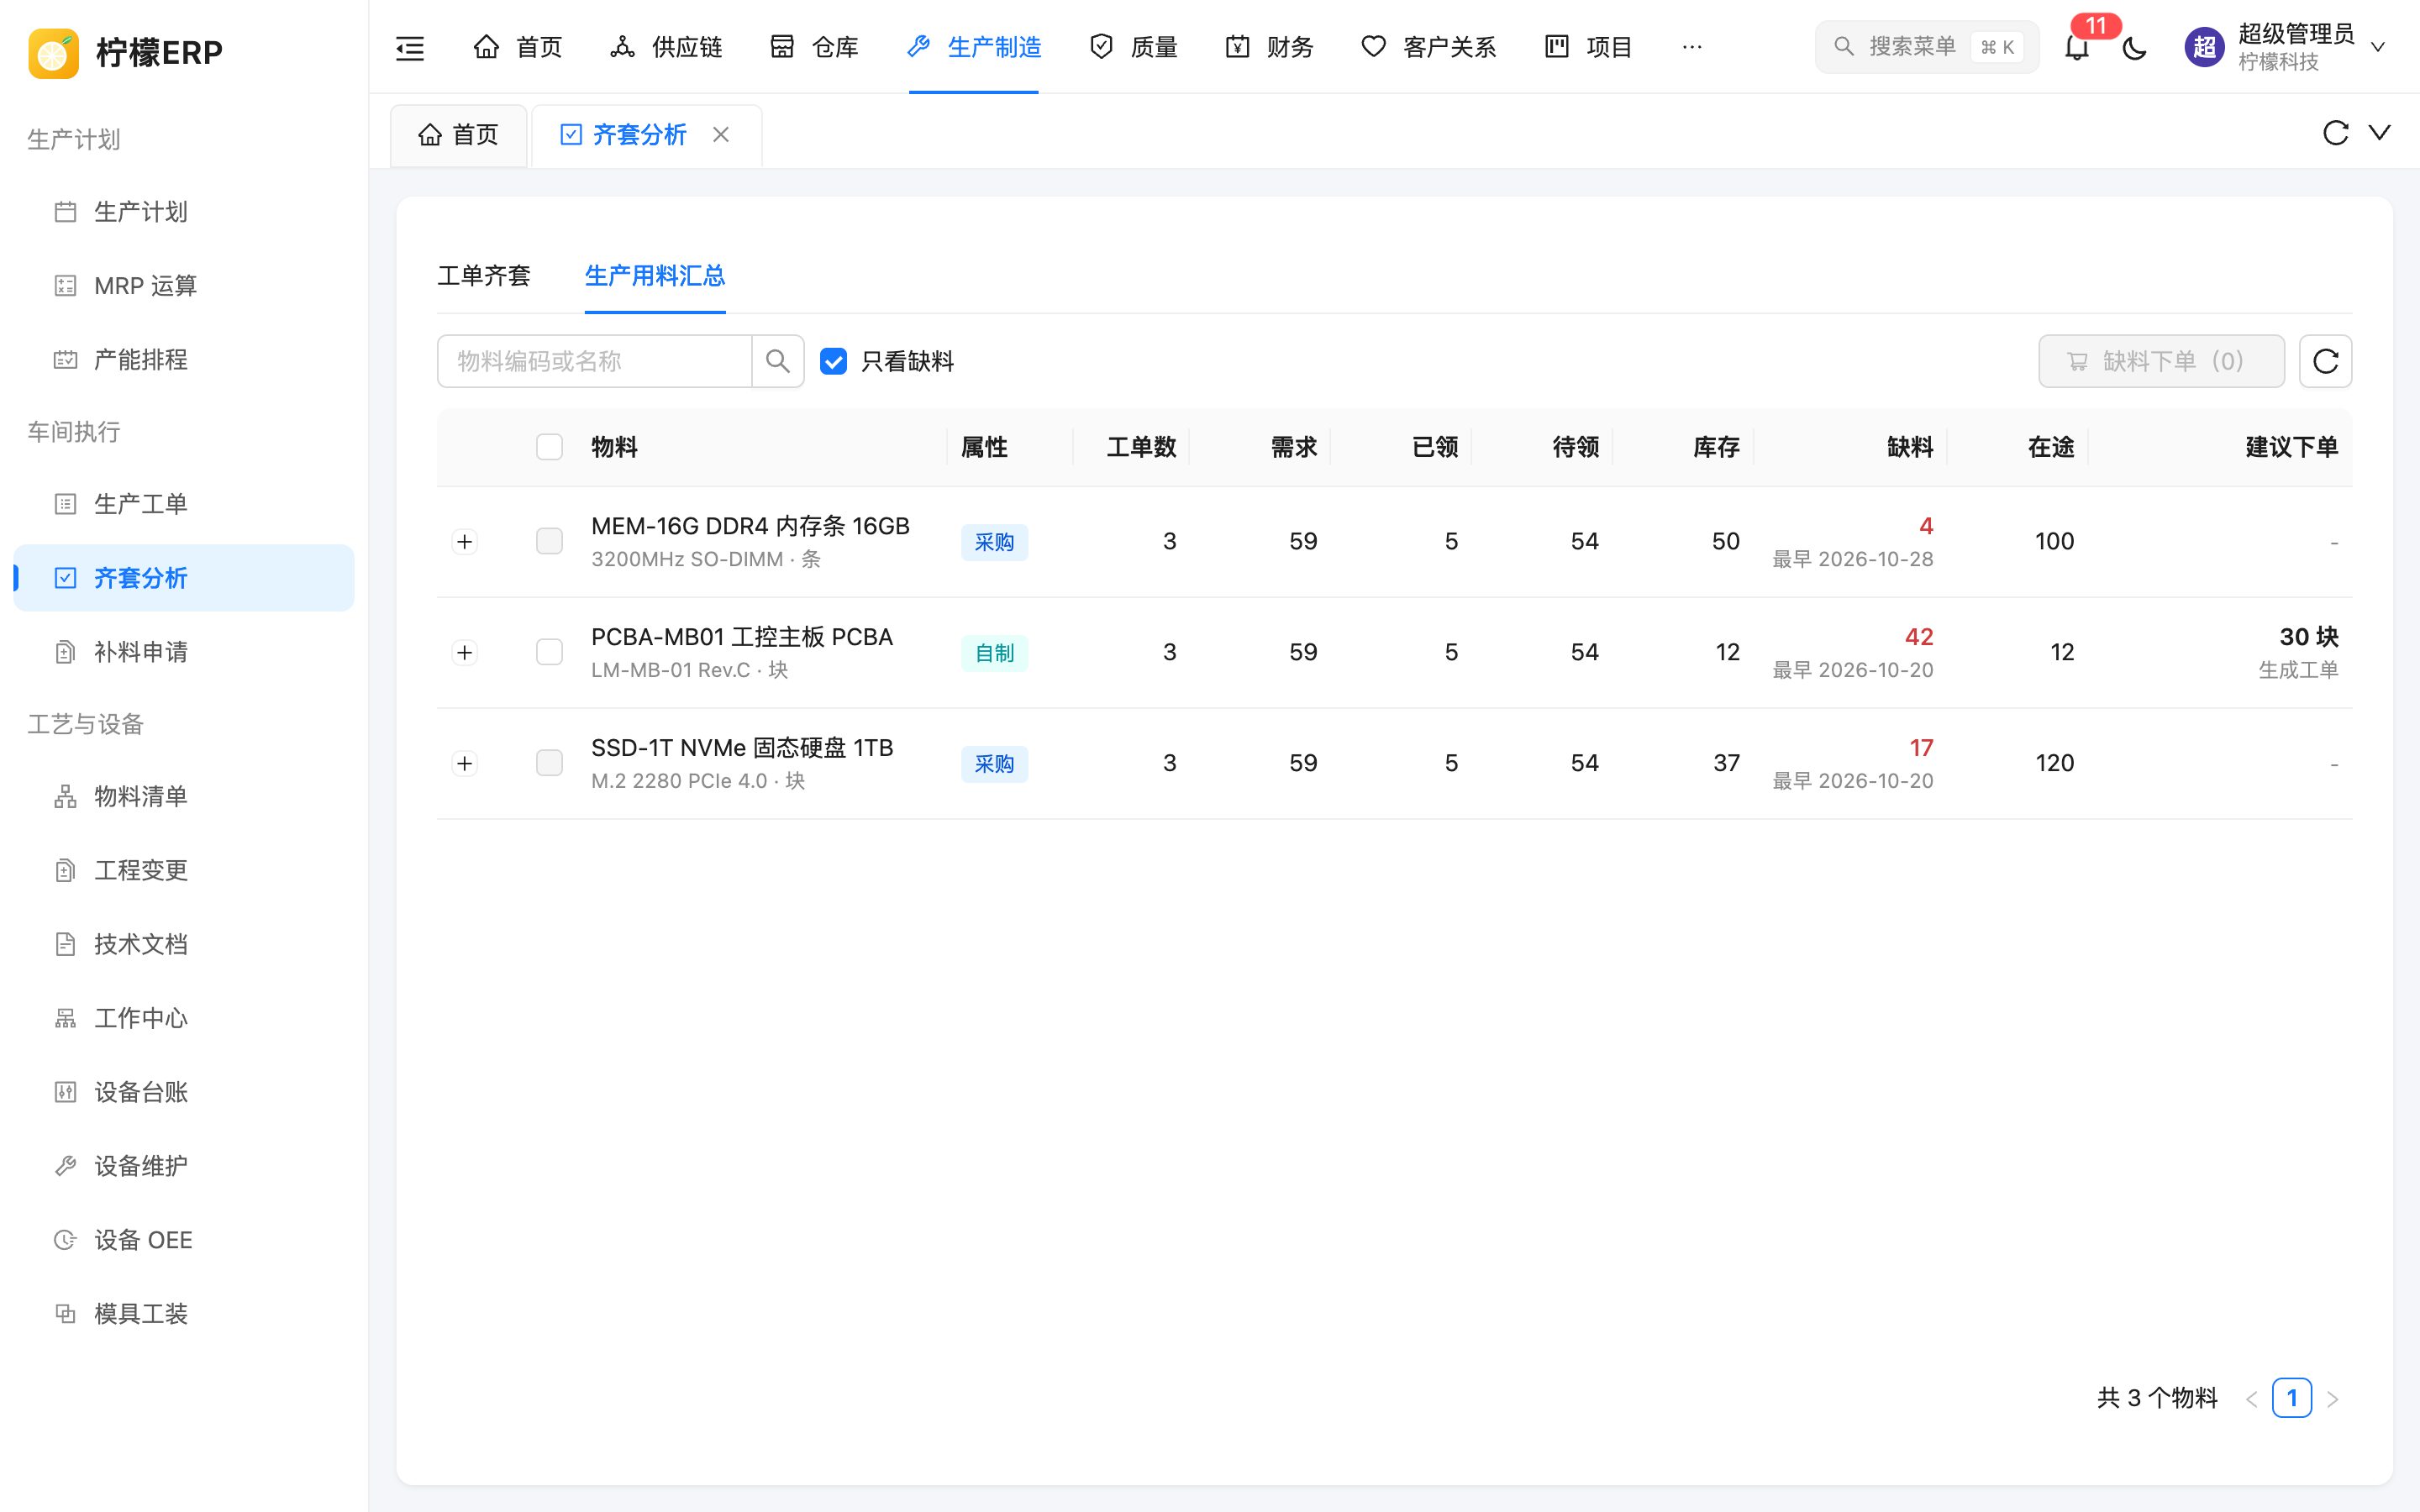
Task: Click the 缺料下单 (0) button
Action: coord(2161,361)
